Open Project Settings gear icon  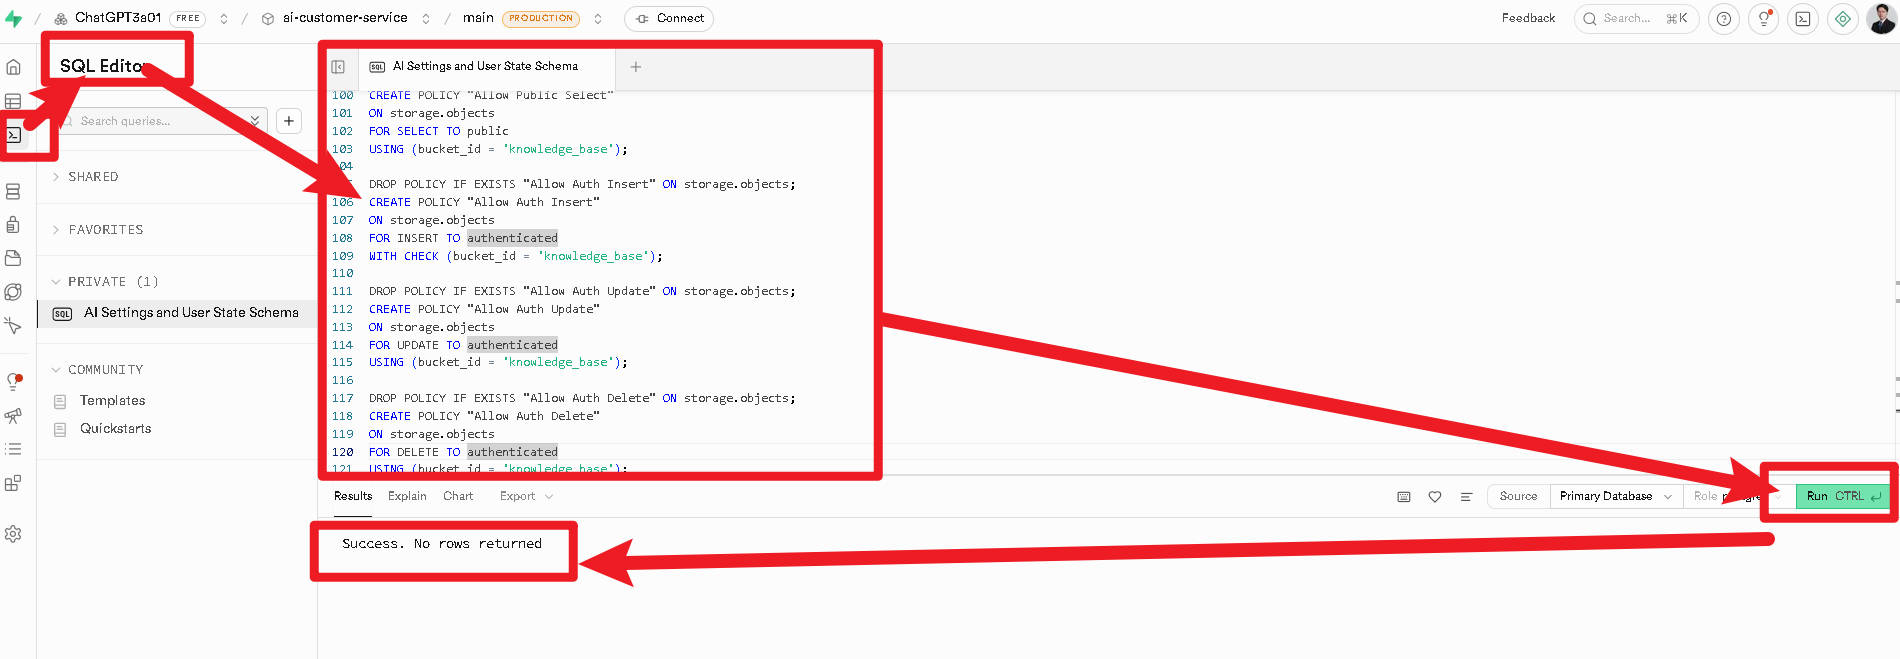coord(14,534)
